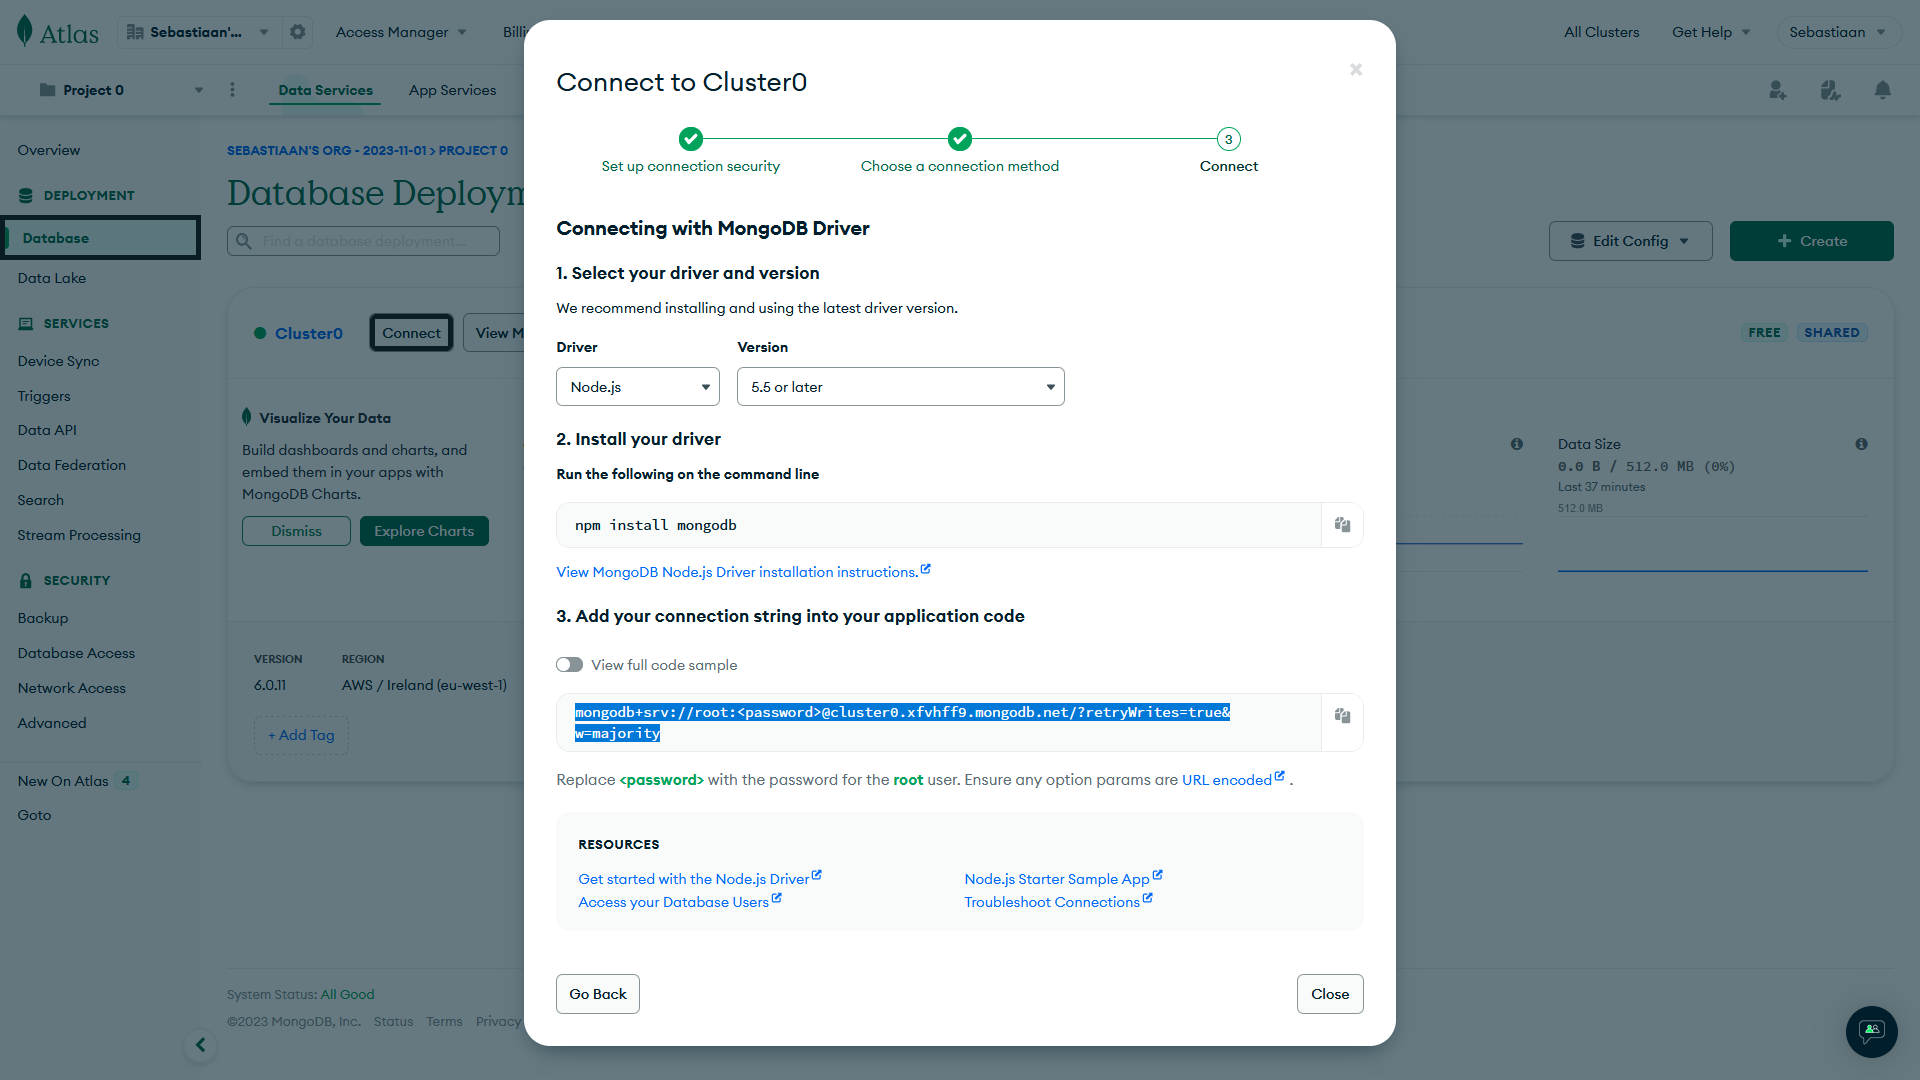The width and height of the screenshot is (1920, 1080).
Task: Open the Driver dropdown showing Node.js
Action: click(x=637, y=386)
